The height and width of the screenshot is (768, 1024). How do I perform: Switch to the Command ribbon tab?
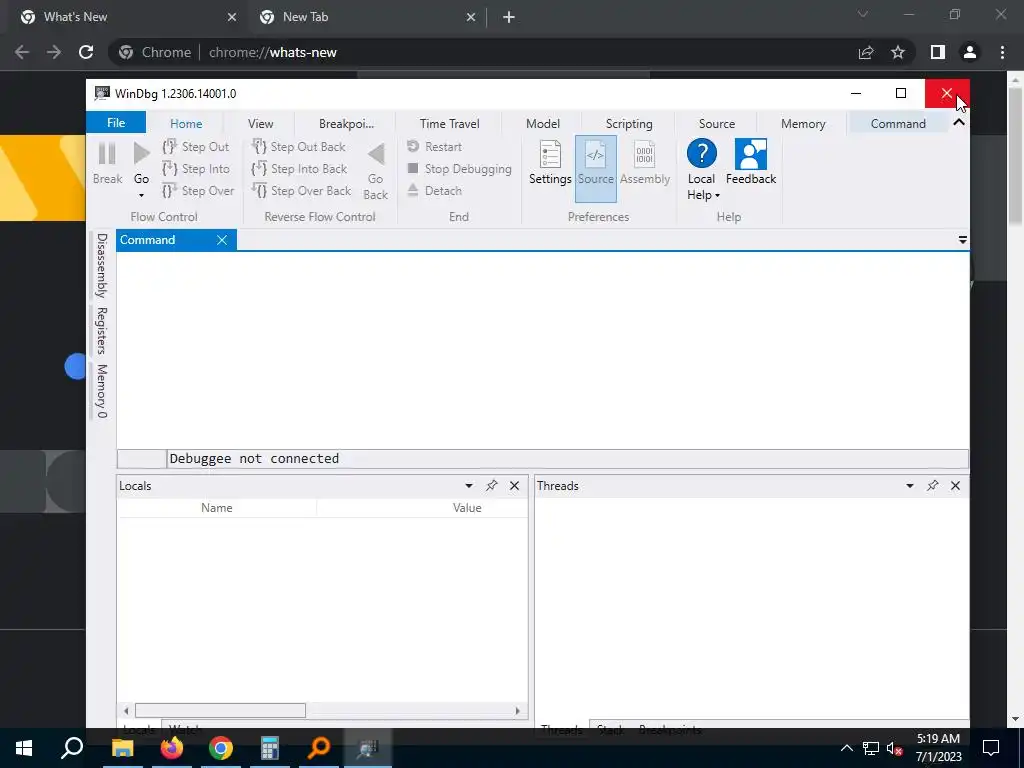(898, 123)
